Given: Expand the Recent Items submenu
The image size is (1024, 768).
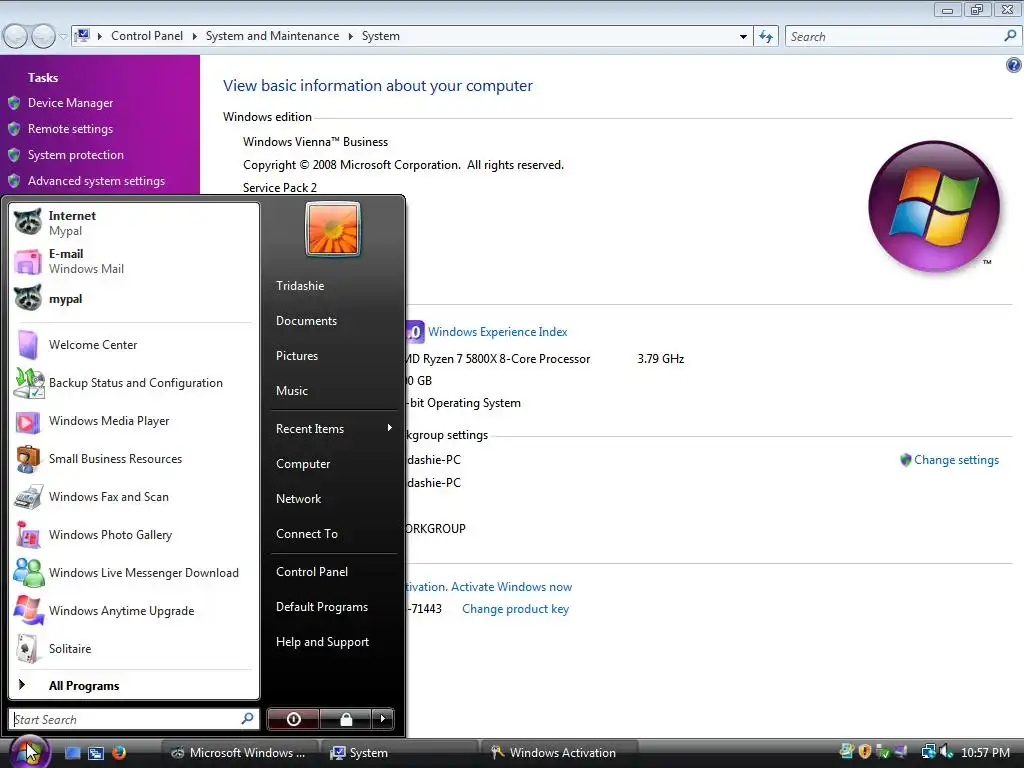Looking at the screenshot, I should (334, 428).
